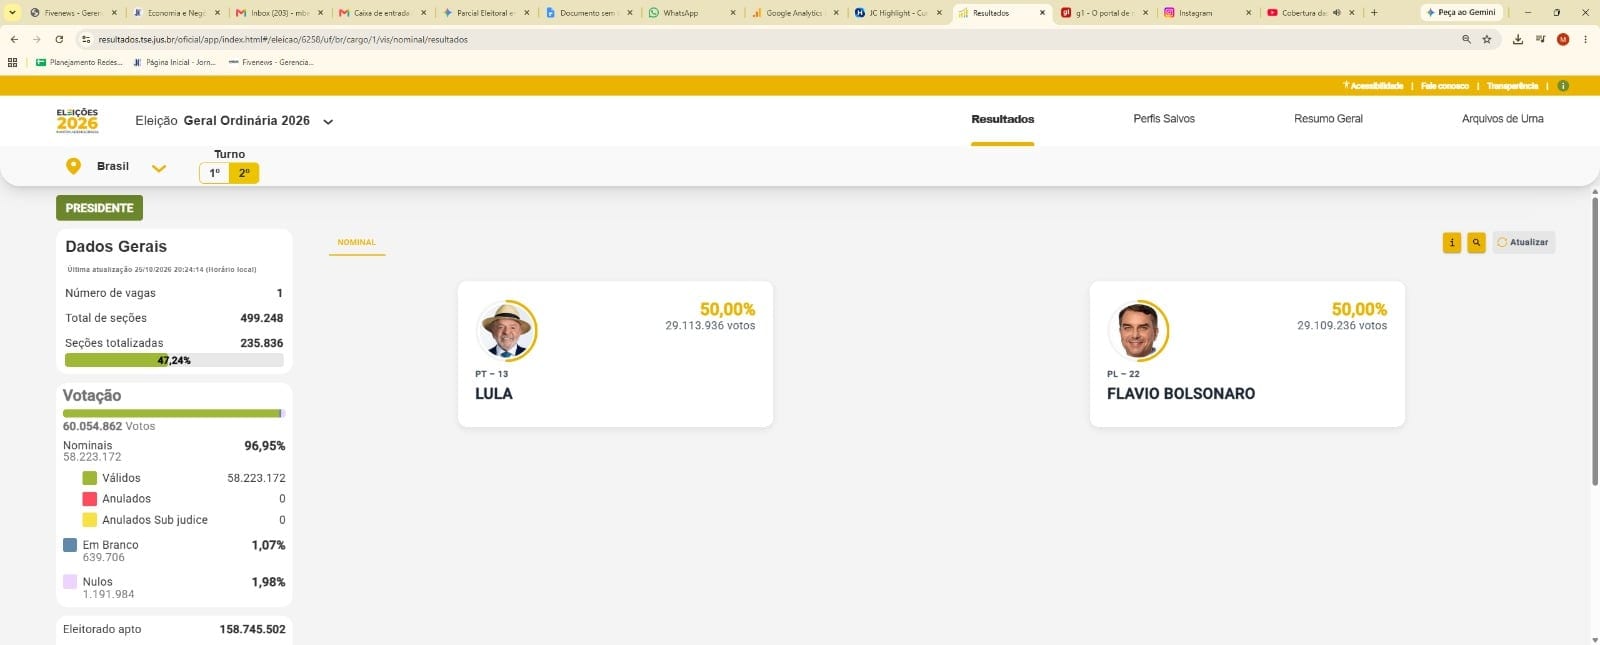Open the Resumo Geral navigation tab
1600x645 pixels.
pos(1328,119)
